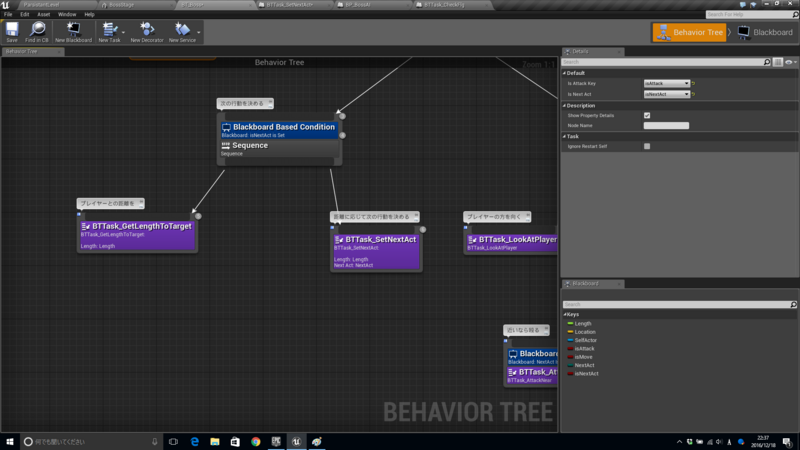Select the SelfActor blackboard key
800x450 pixels.
coord(585,340)
